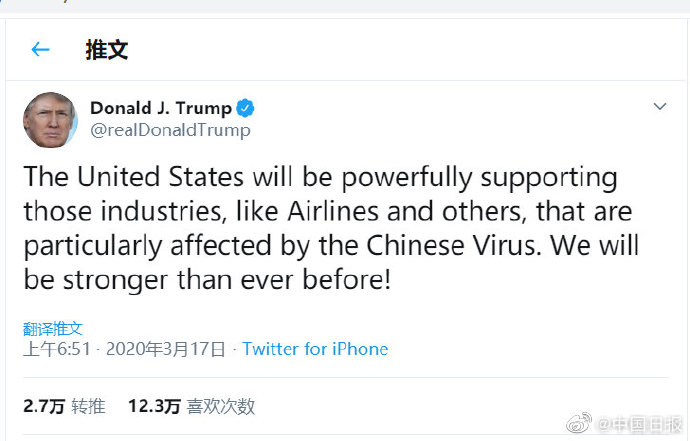Click the Weibo logo watermark
The width and height of the screenshot is (690, 441).
[579, 423]
